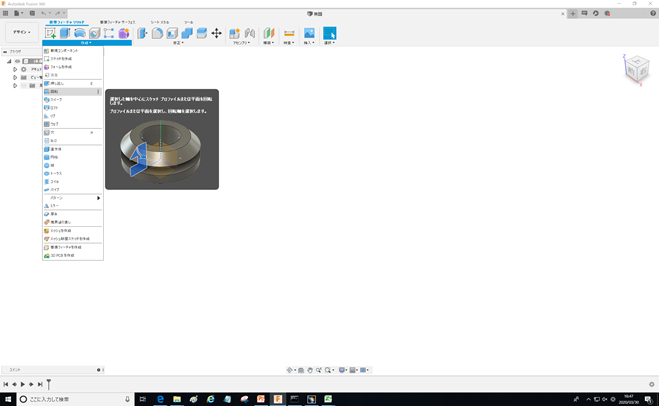This screenshot has height=406, width=659.
Task: Select the Shell toolbar icon
Action: tap(172, 33)
